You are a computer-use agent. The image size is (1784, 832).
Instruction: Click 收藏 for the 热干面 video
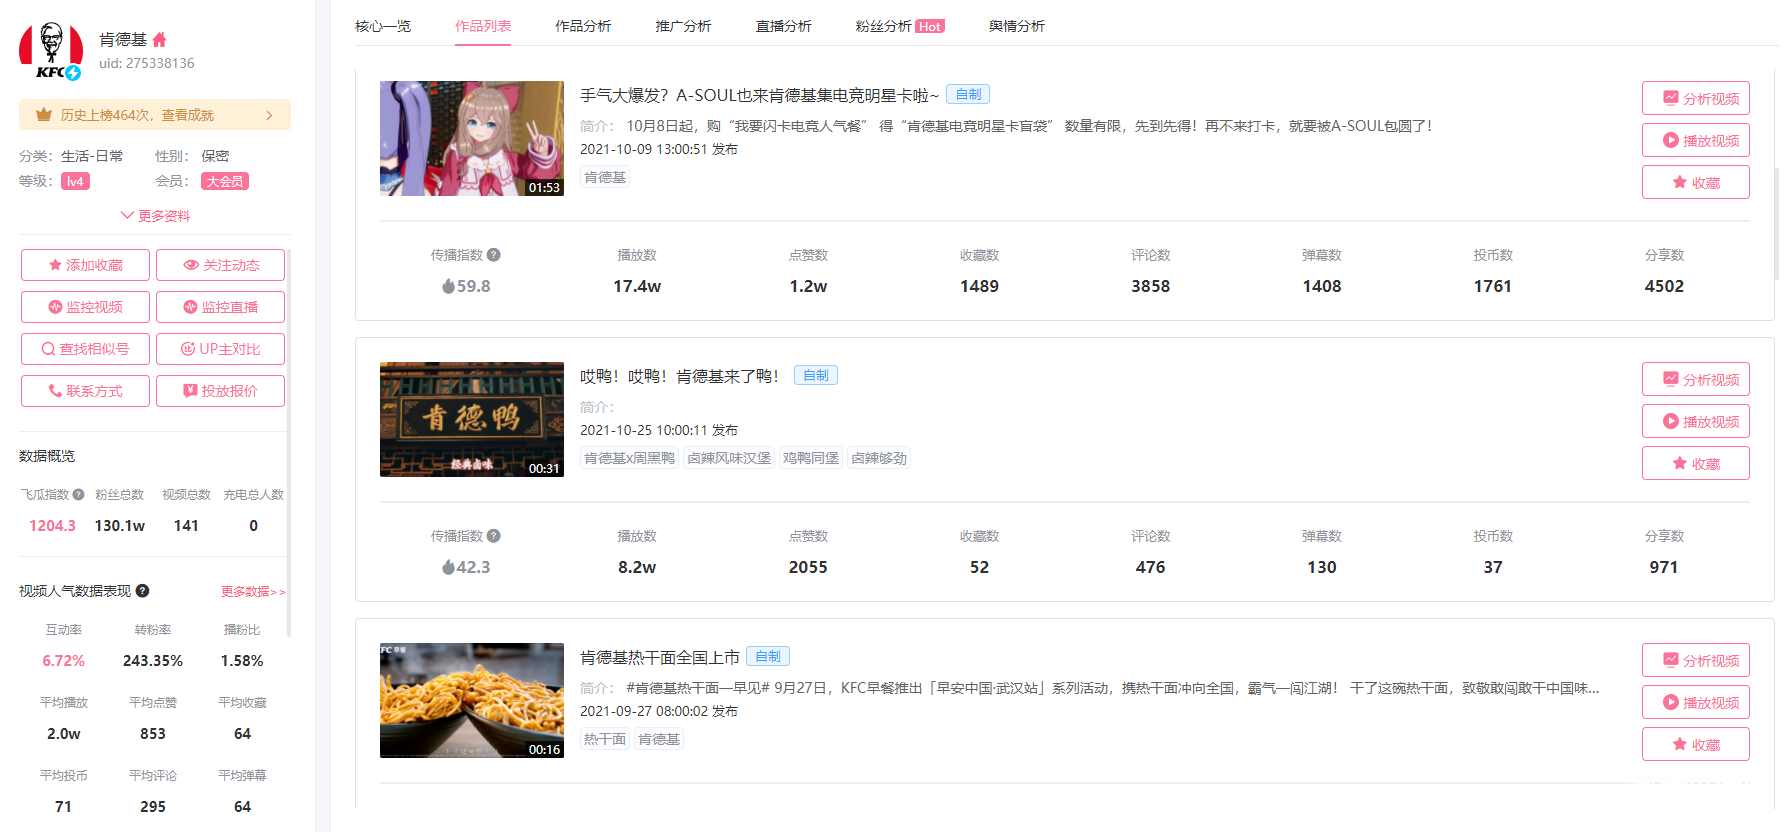tap(1695, 744)
